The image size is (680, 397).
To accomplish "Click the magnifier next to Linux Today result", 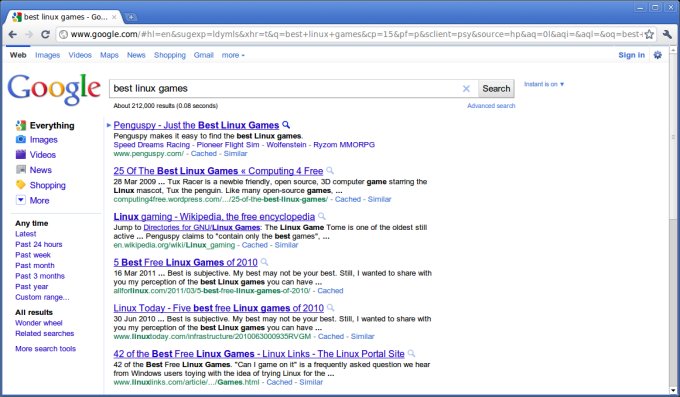I will click(330, 308).
